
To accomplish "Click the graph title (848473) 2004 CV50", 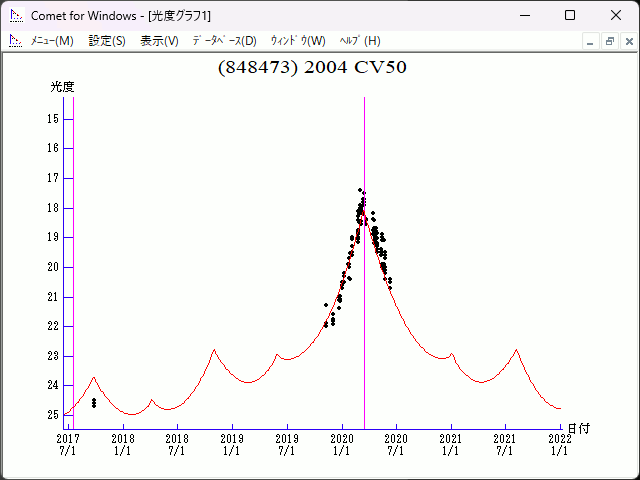I will [312, 68].
